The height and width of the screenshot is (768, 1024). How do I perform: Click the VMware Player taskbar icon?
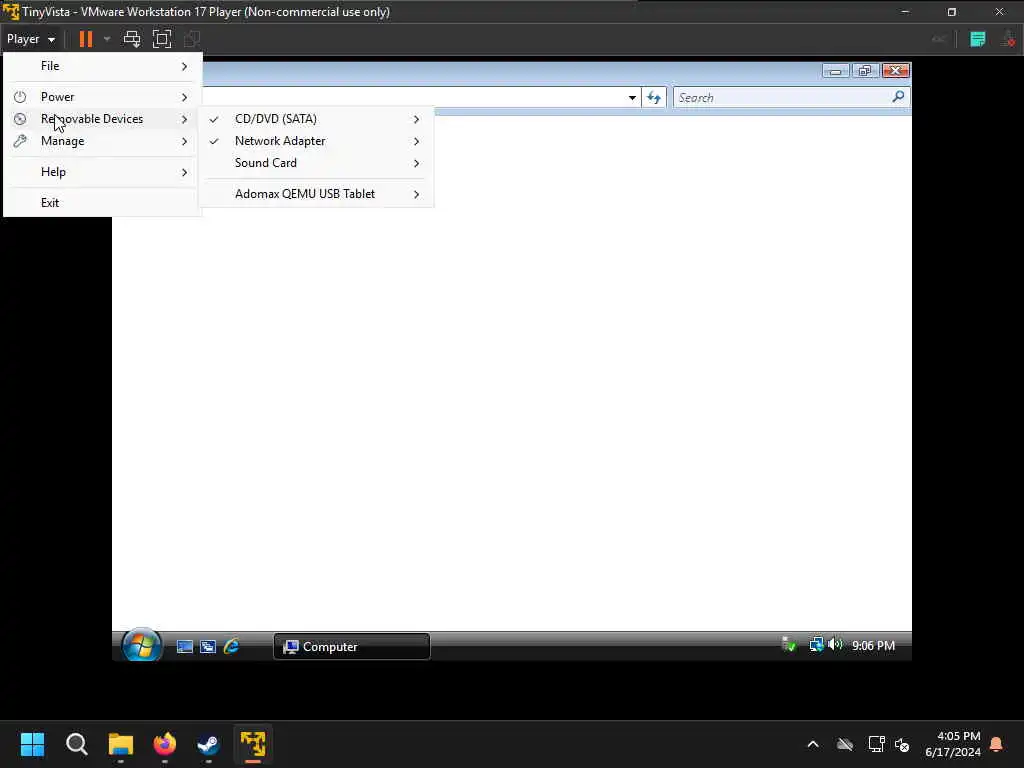[x=253, y=744]
